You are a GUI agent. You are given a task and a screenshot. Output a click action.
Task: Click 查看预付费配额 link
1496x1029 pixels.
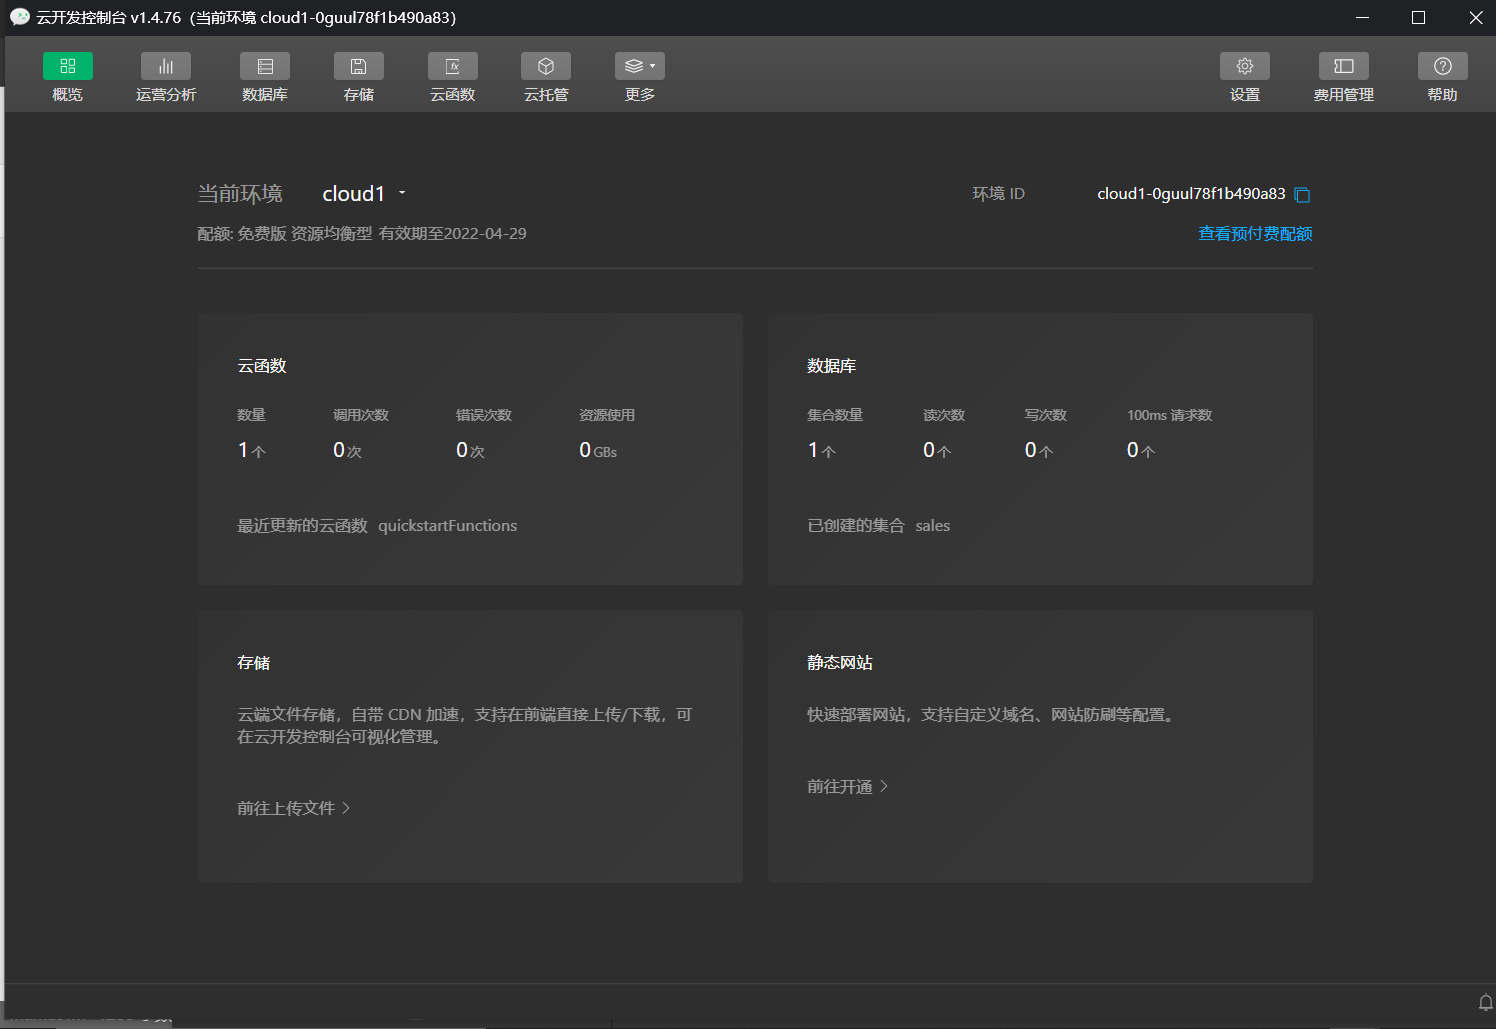pos(1255,233)
